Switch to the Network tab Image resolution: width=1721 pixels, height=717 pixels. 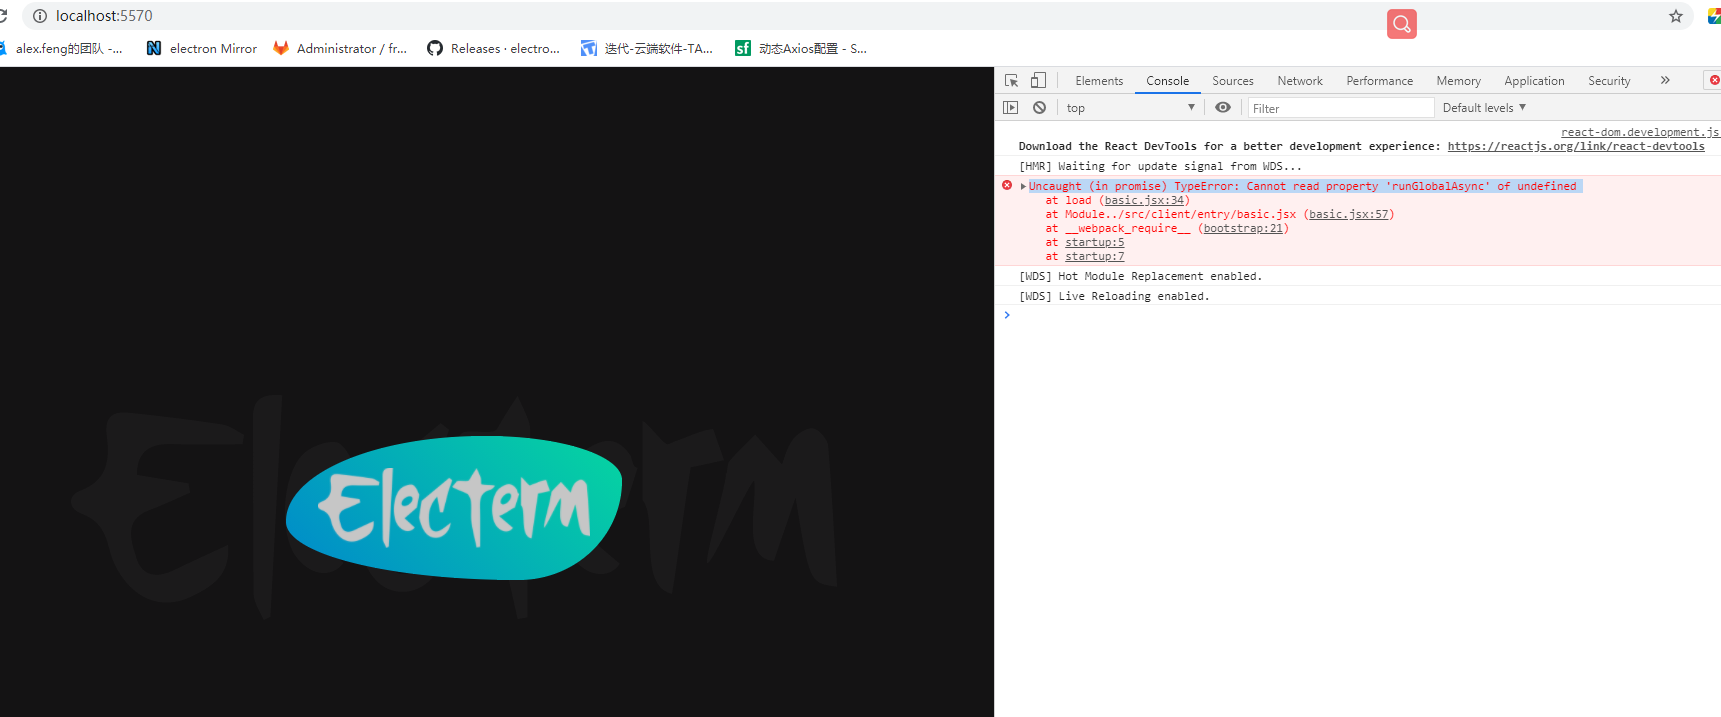pyautogui.click(x=1299, y=81)
